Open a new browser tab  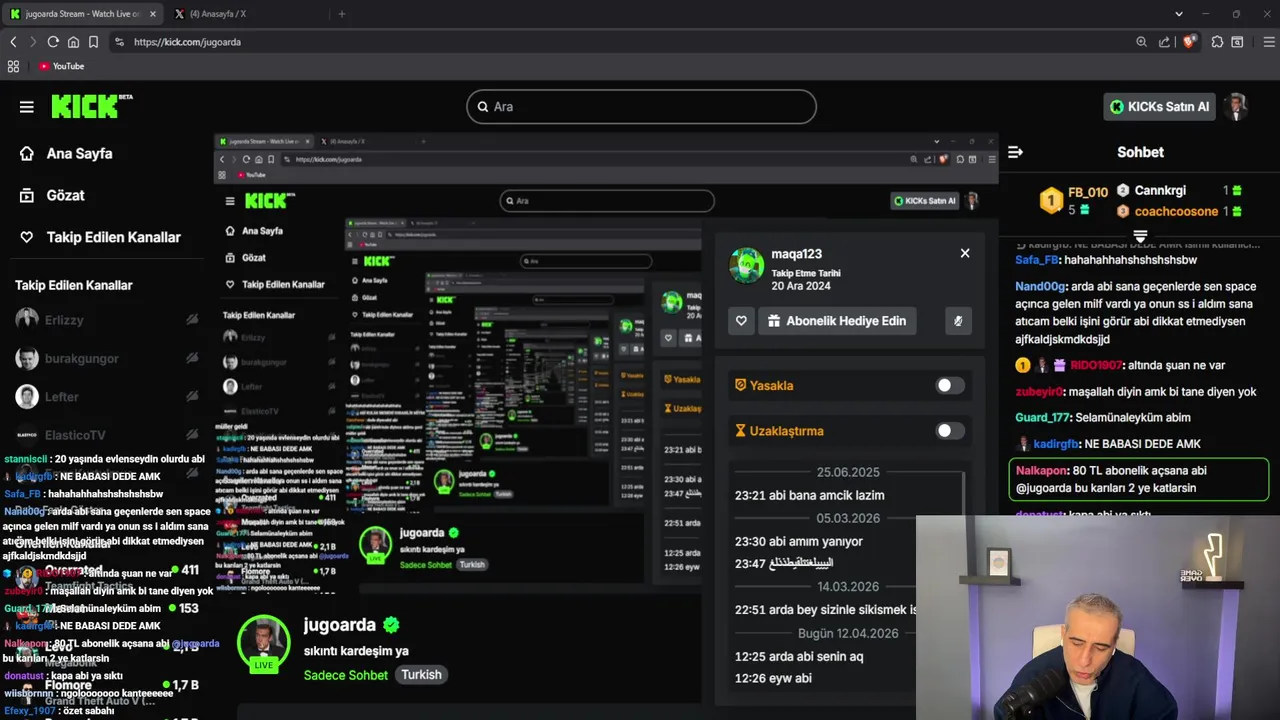point(342,14)
